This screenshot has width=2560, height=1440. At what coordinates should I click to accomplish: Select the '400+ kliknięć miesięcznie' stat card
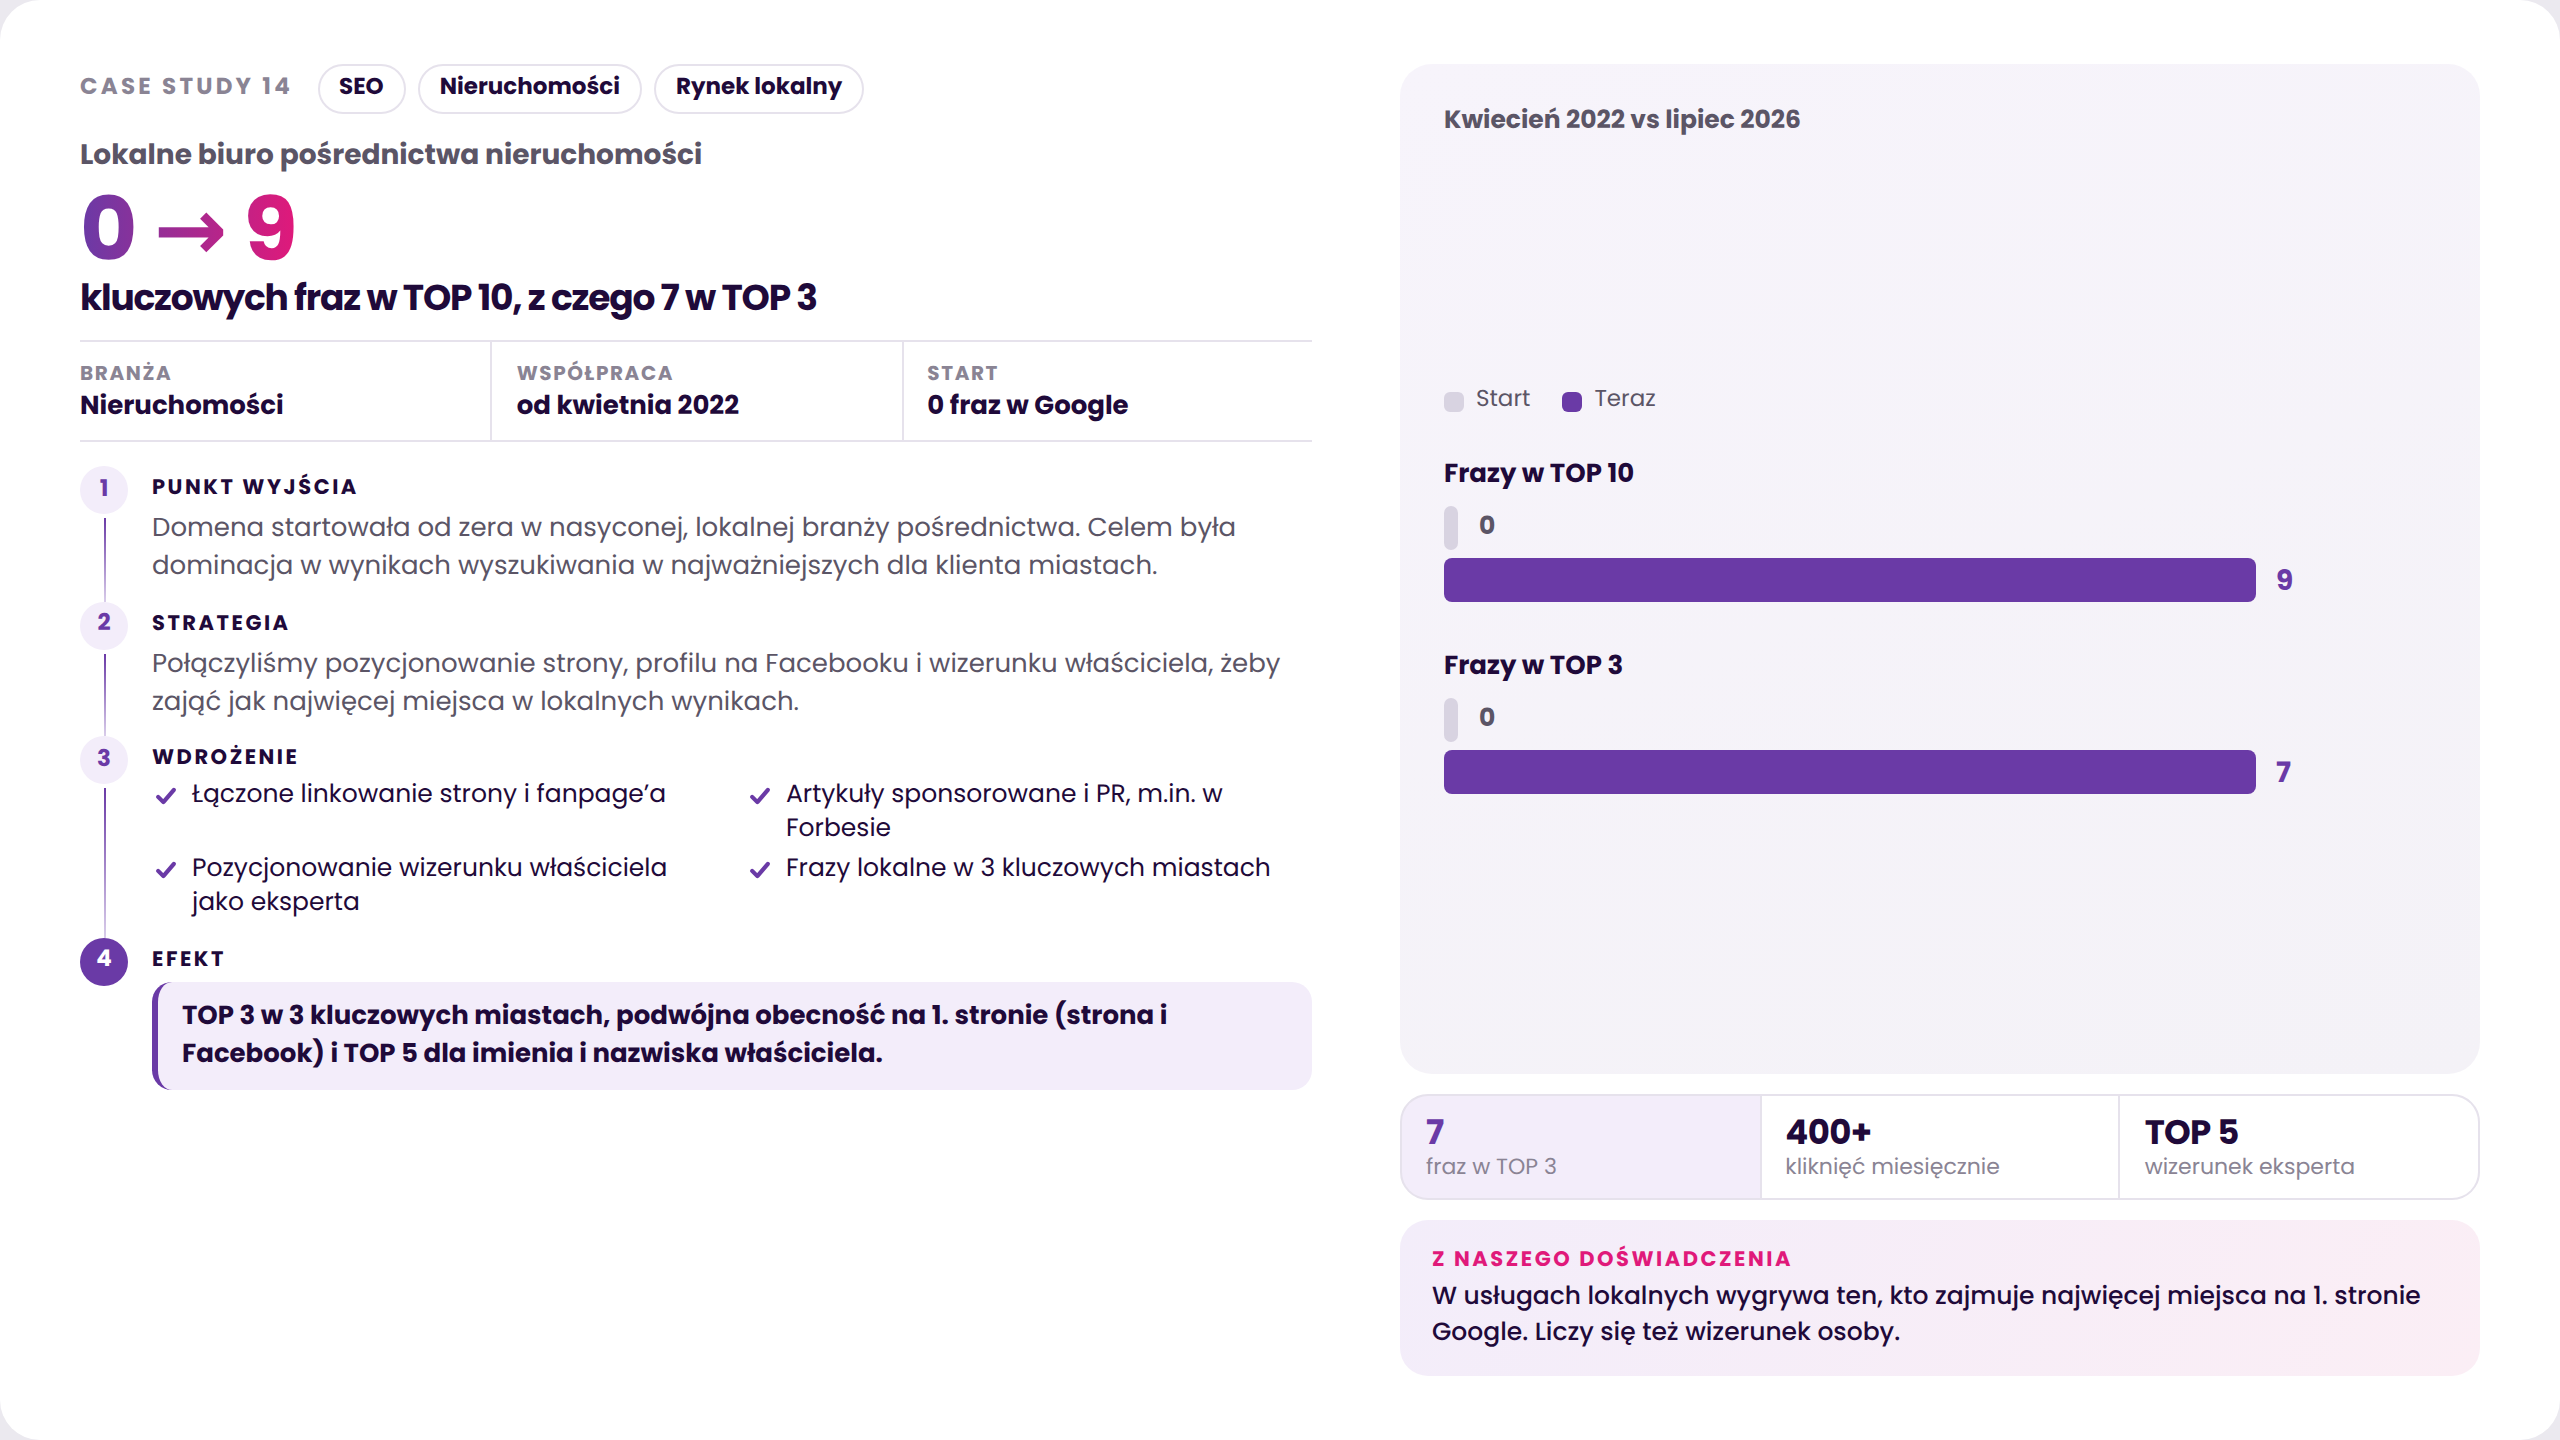(1940, 1147)
